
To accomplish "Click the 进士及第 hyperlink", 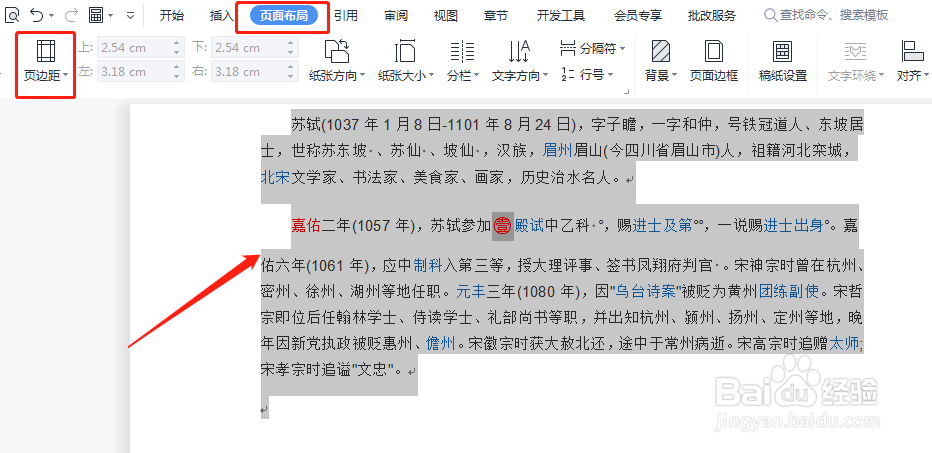I will [x=661, y=225].
